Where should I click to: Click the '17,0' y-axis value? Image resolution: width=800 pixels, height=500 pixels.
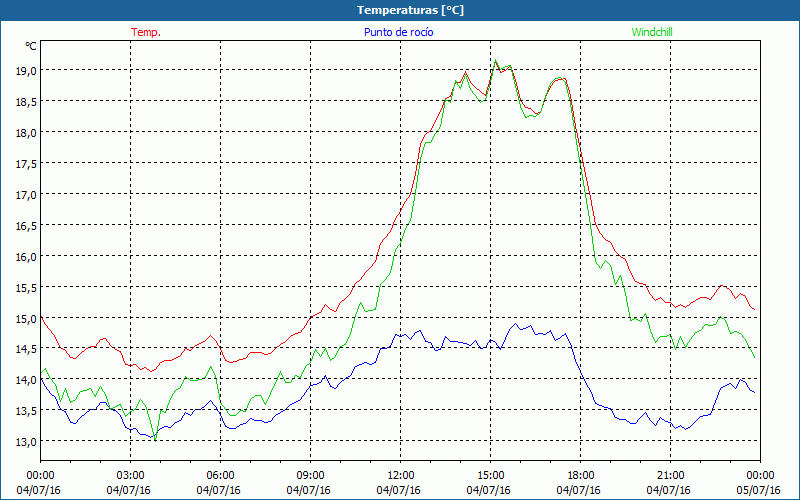click(26, 194)
